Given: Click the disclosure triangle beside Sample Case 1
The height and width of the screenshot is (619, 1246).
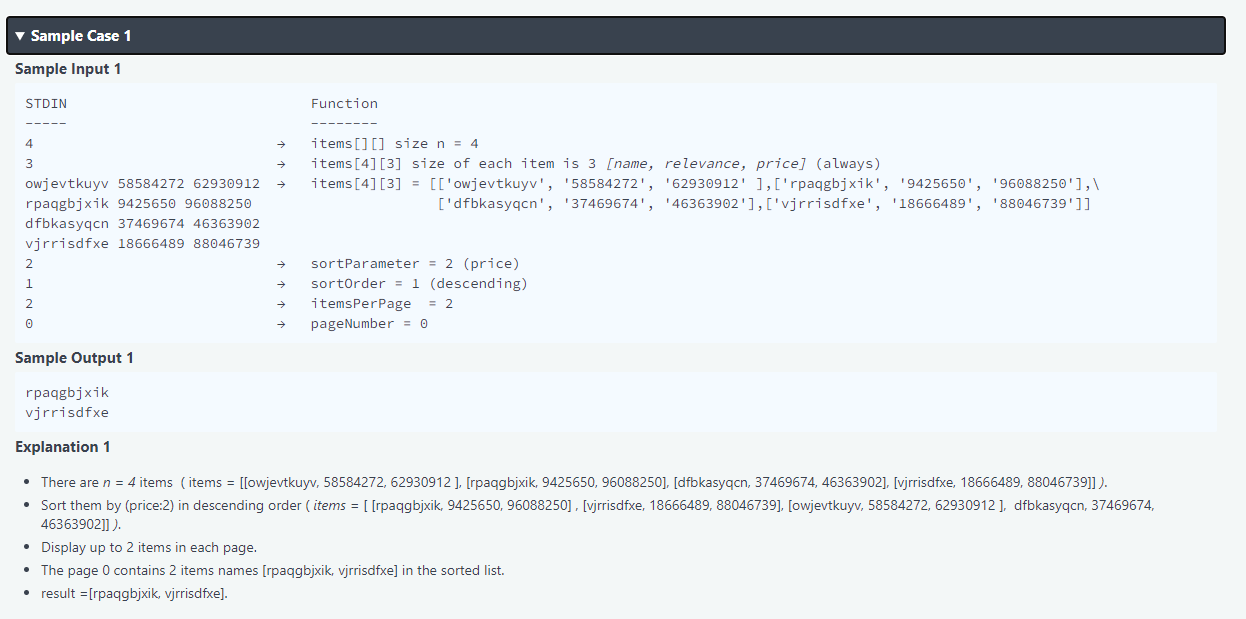Looking at the screenshot, I should (19, 35).
